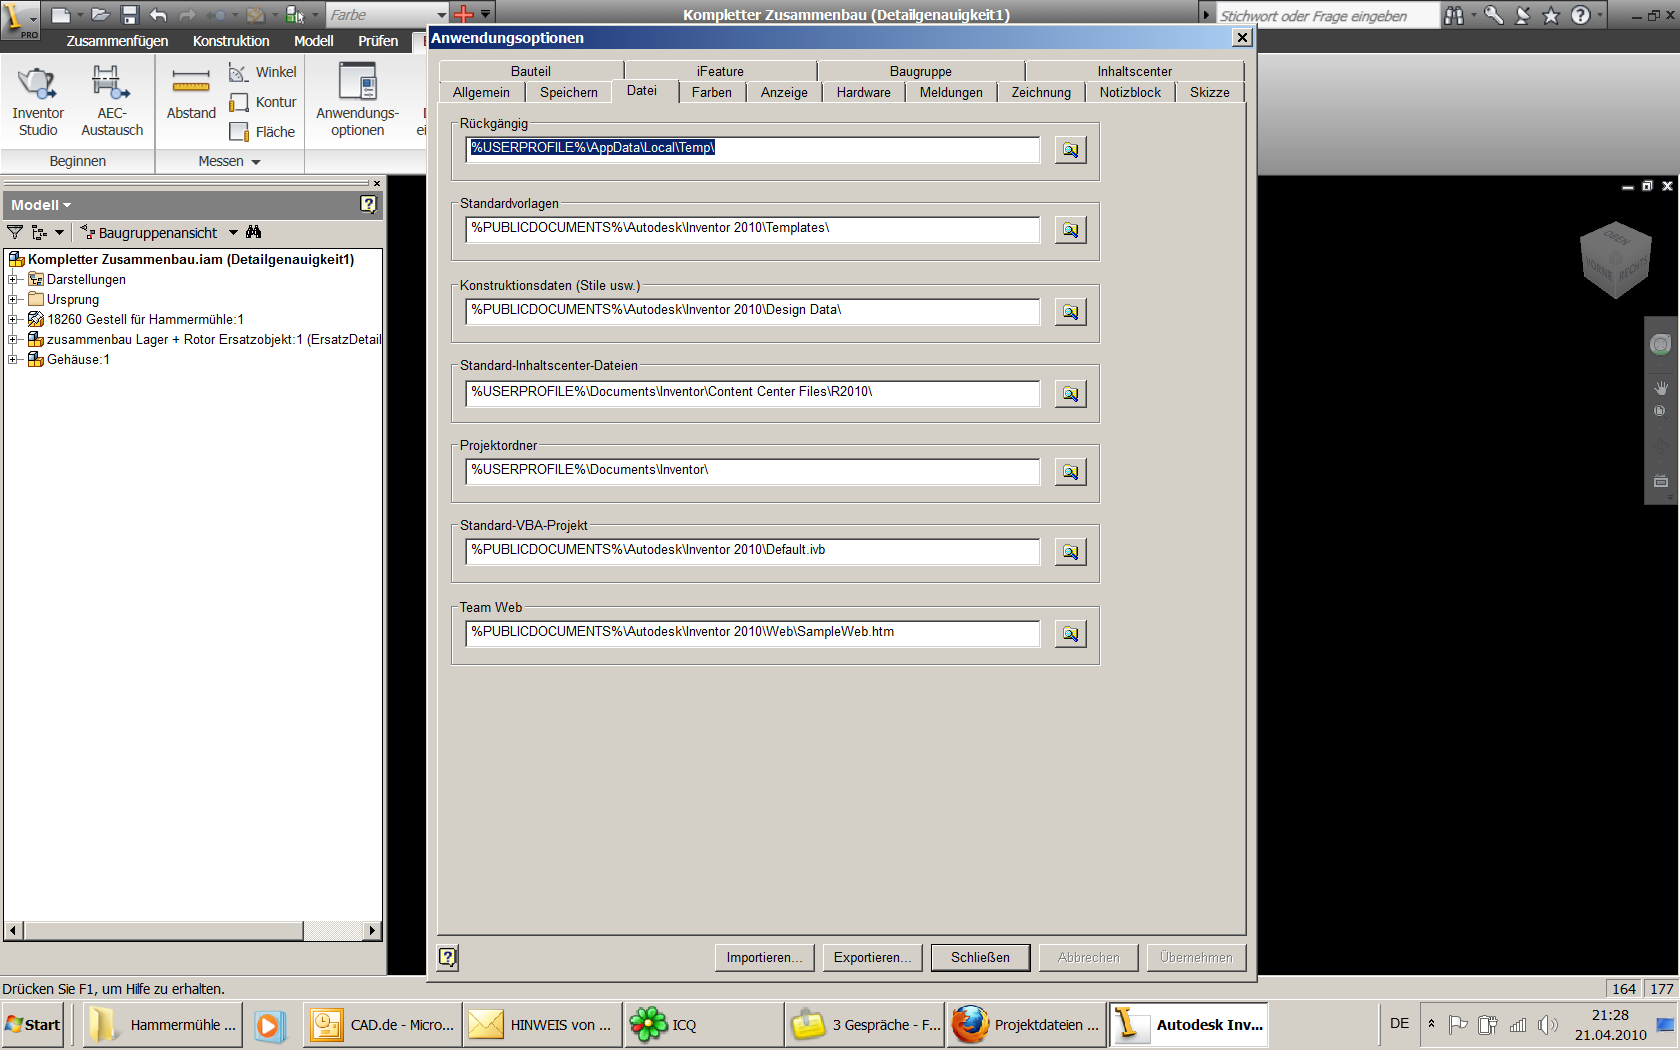Click the filter funnel icon in the browser
Viewport: 1680px width, 1050px height.
[x=15, y=232]
